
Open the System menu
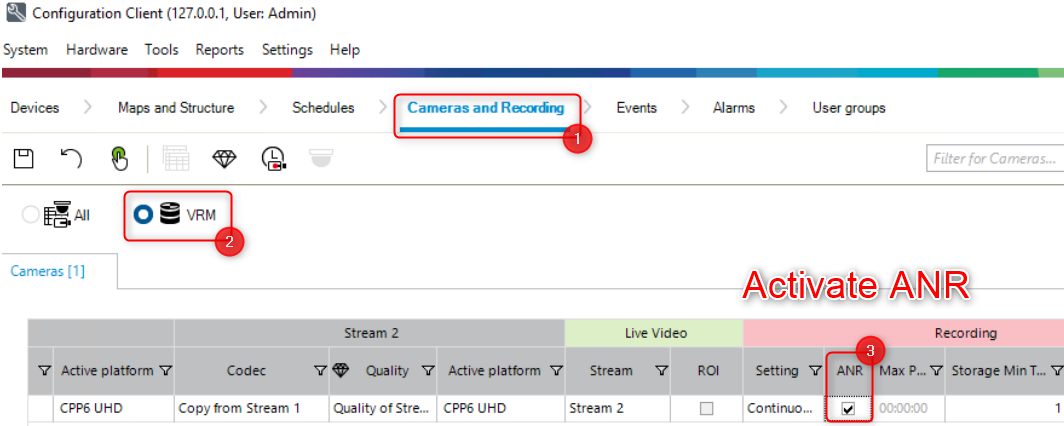coord(25,50)
